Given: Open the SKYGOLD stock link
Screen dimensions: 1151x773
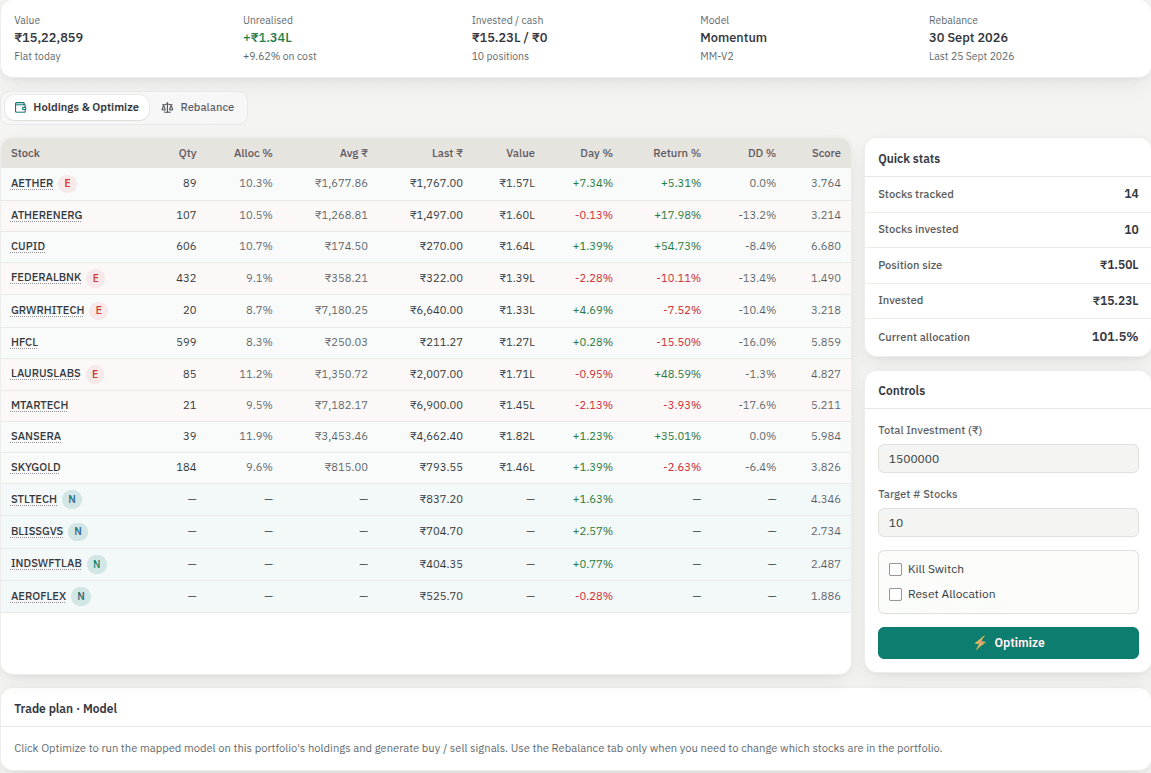Looking at the screenshot, I should 36,468.
